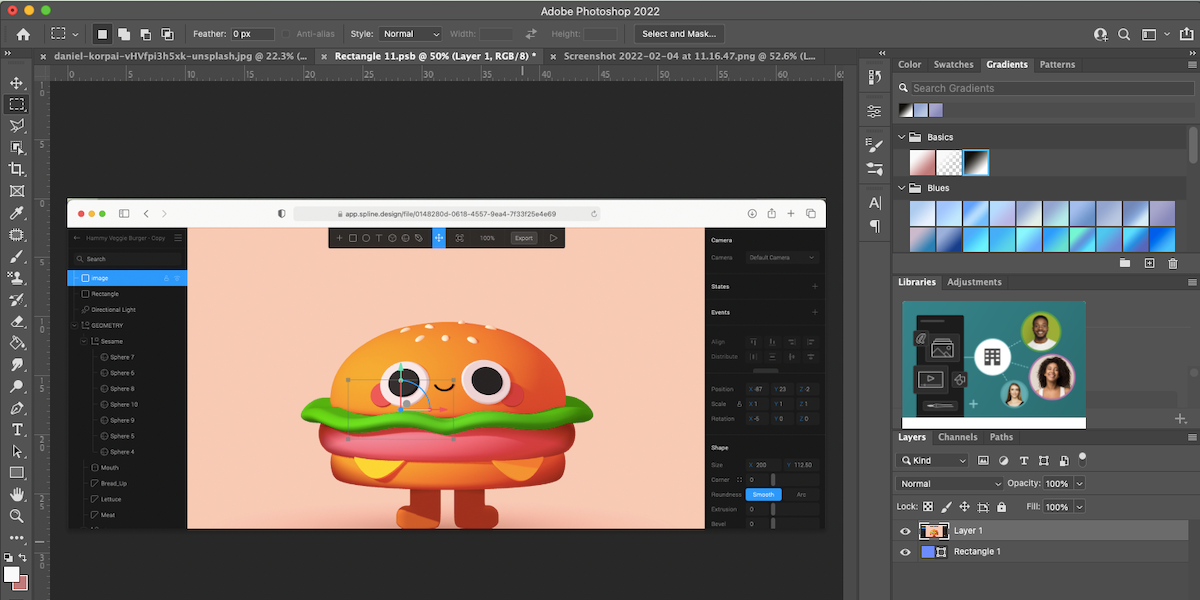Click the foreground color swatch
The height and width of the screenshot is (600, 1200).
tap(12, 574)
